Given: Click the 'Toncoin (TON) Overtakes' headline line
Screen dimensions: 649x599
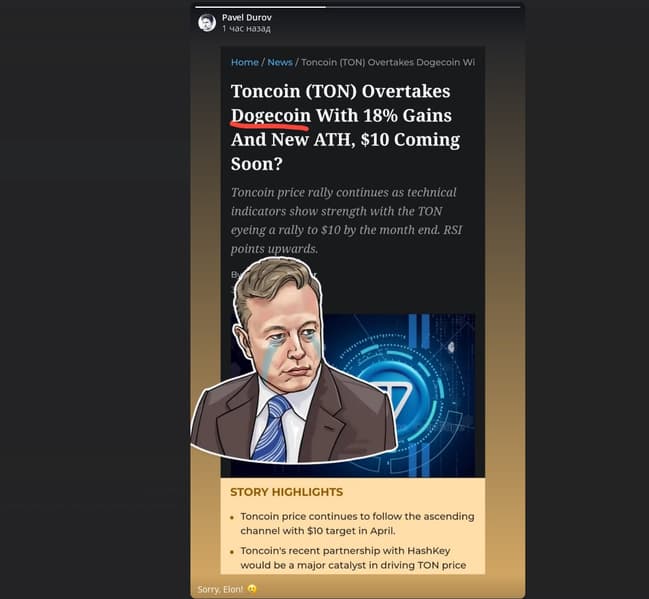Looking at the screenshot, I should pos(341,91).
